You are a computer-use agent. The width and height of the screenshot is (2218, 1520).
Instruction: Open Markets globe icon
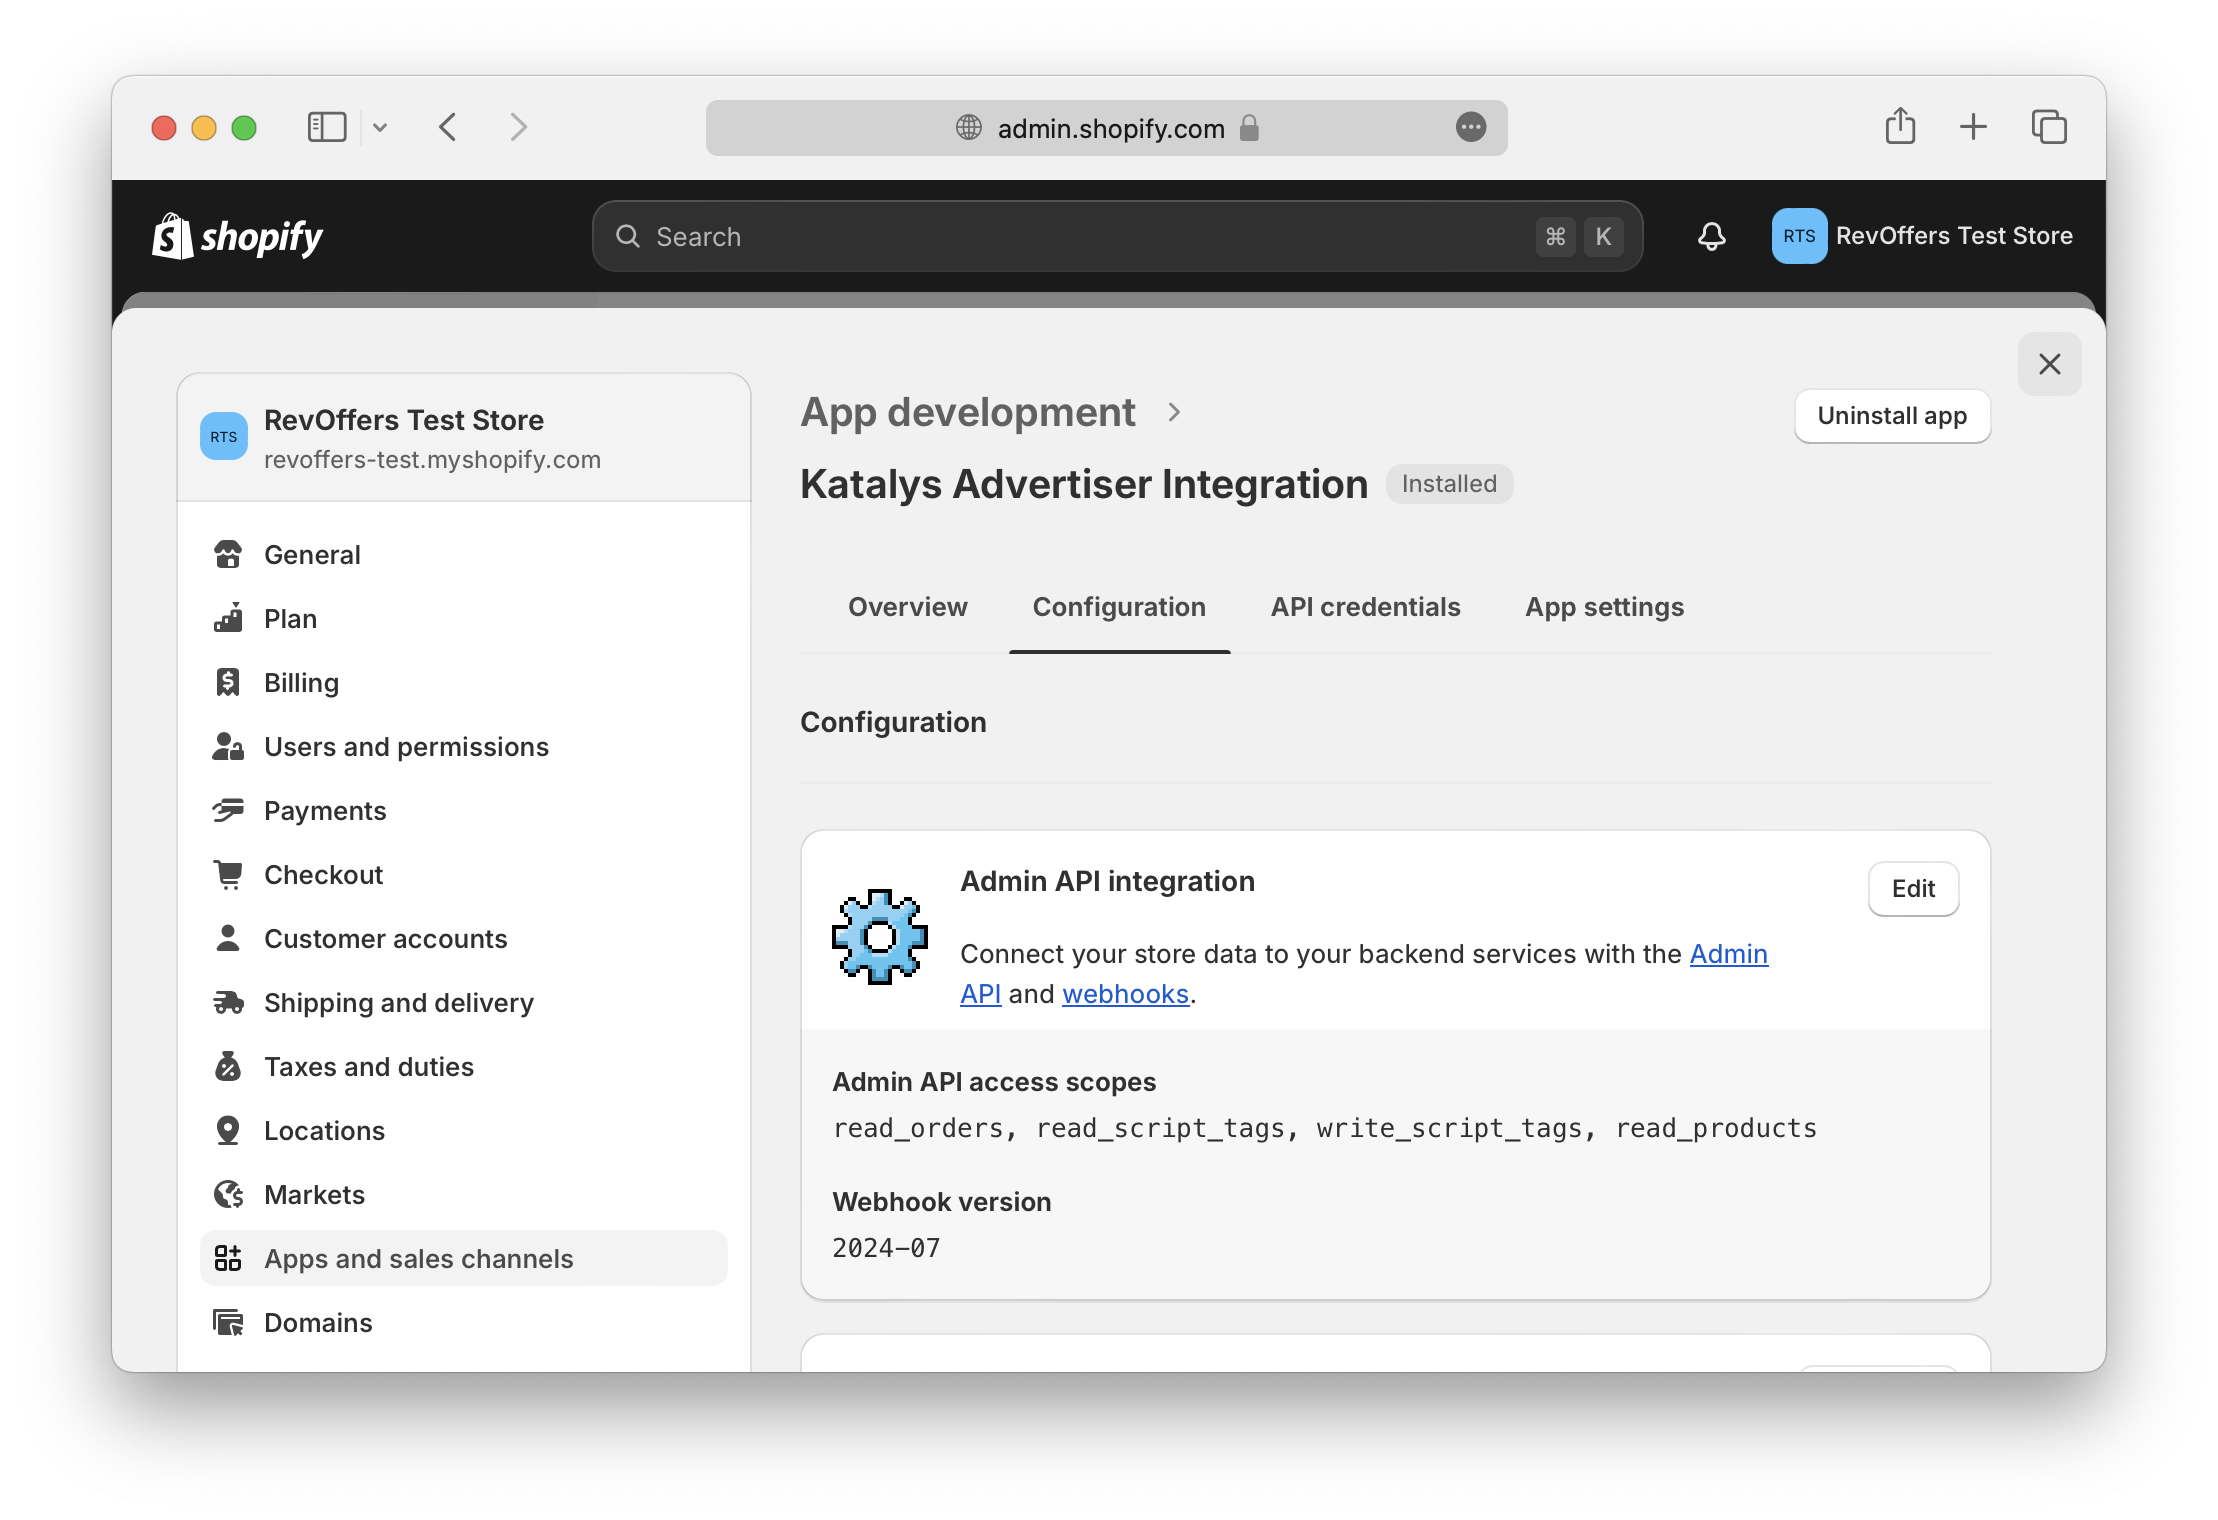(x=228, y=1195)
